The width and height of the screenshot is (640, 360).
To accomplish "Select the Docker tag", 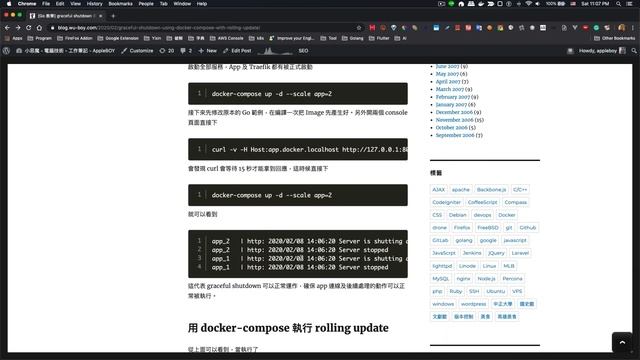I will coord(507,215).
